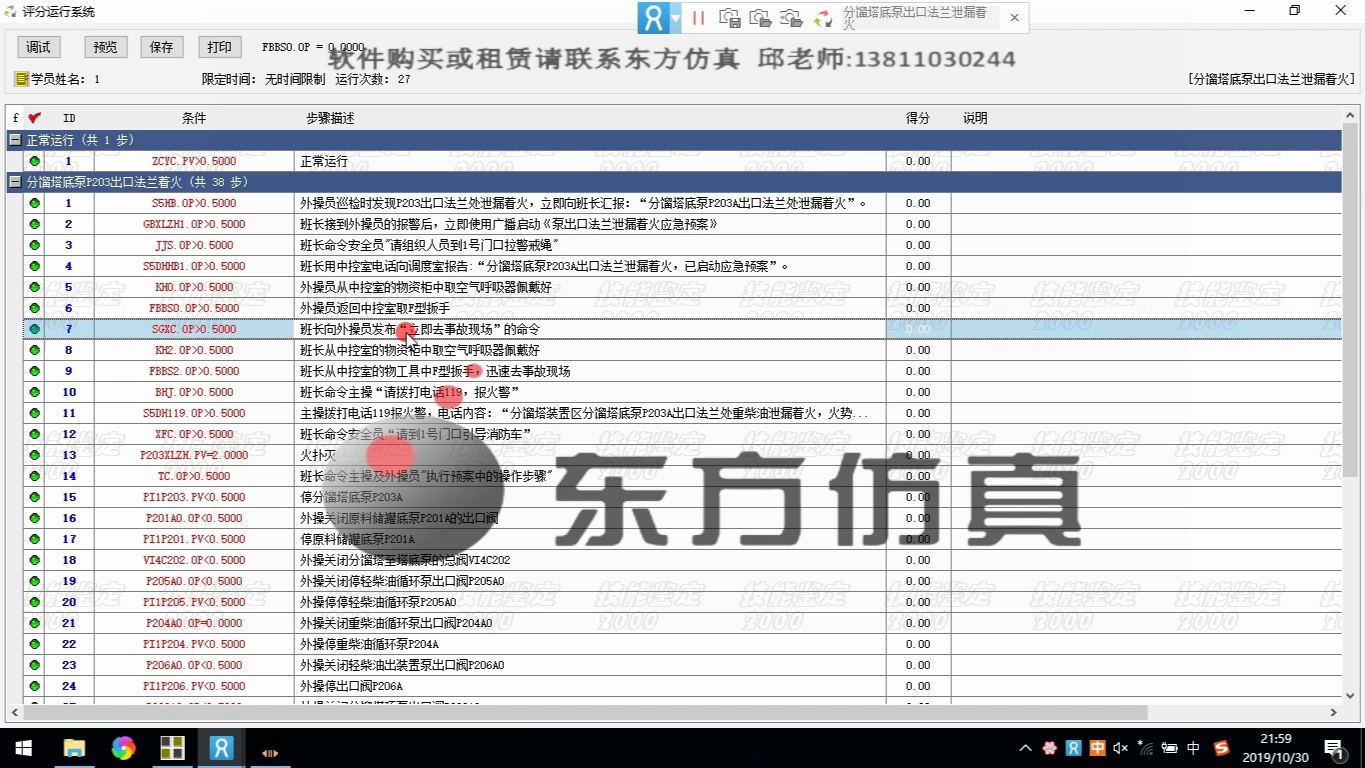
Task: Select step 外操停出口阀P206A
Action: pyautogui.click(x=352, y=686)
